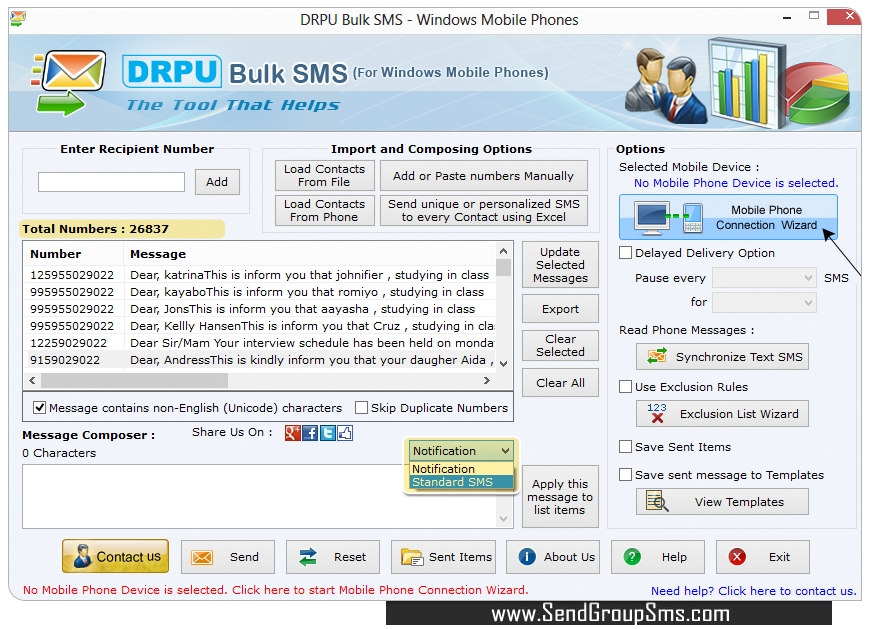870x629 pixels.
Task: Click Add or Paste numbers Manually
Action: [x=483, y=175]
